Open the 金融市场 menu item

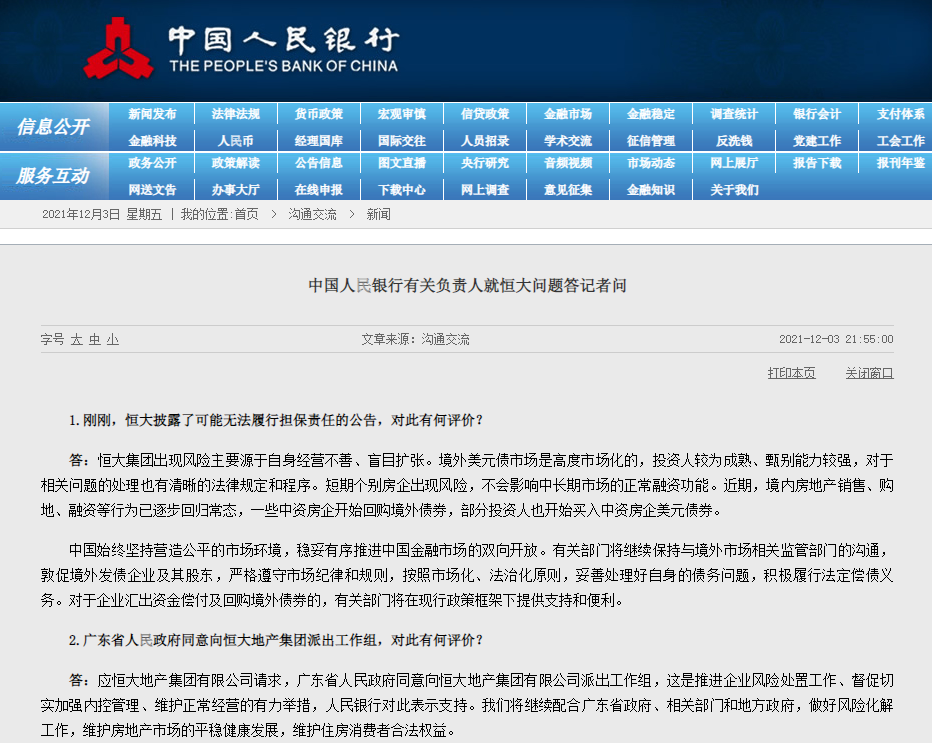[x=568, y=114]
